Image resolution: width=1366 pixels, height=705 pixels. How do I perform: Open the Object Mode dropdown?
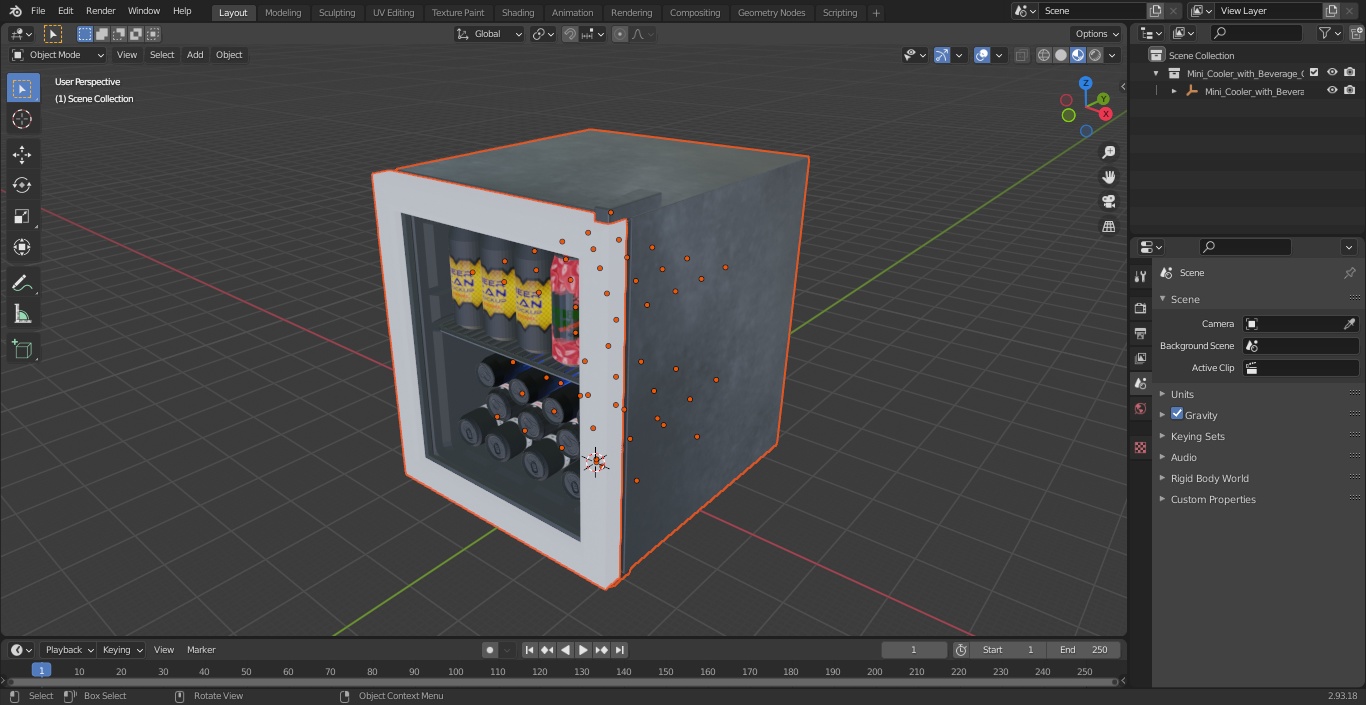coord(58,55)
